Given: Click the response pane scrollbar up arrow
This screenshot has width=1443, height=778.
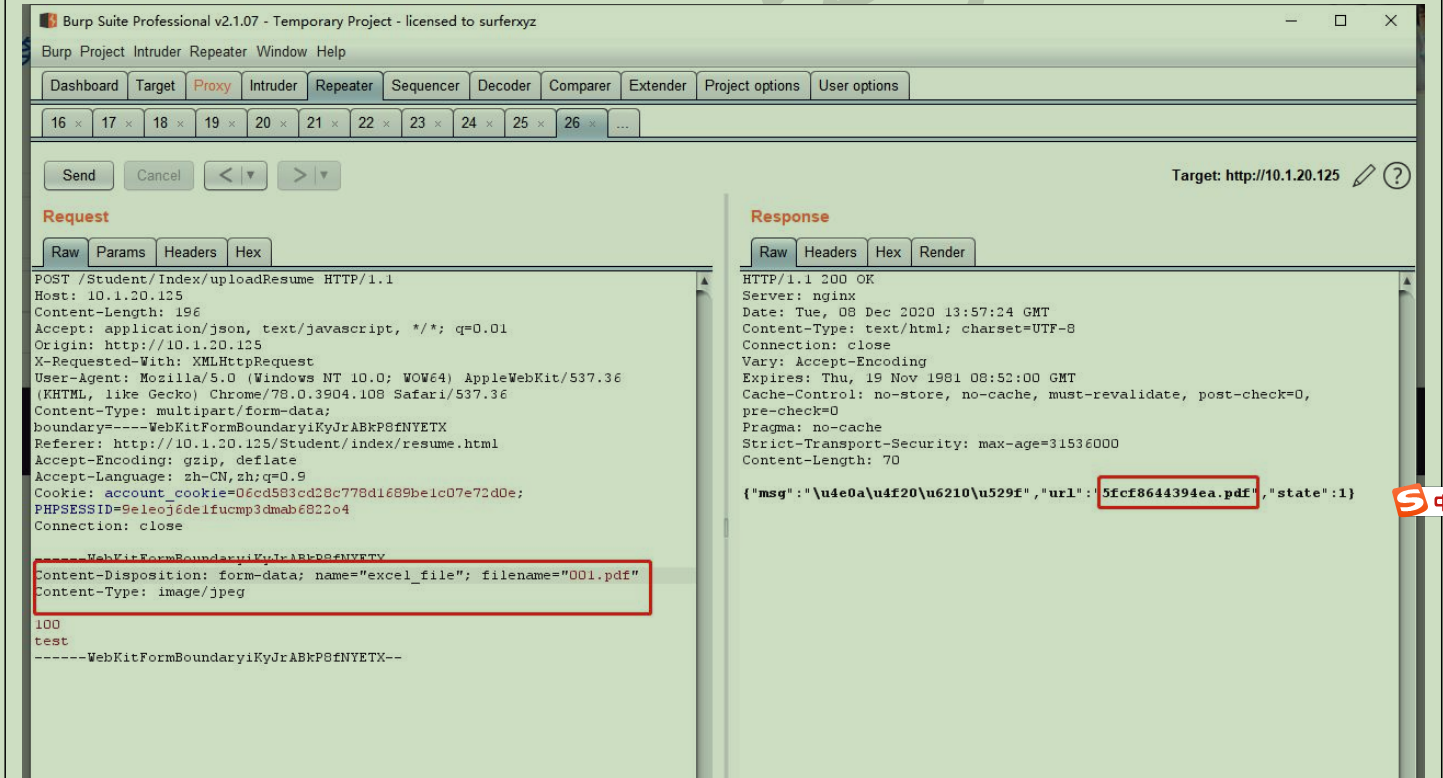Looking at the screenshot, I should click(x=1407, y=281).
